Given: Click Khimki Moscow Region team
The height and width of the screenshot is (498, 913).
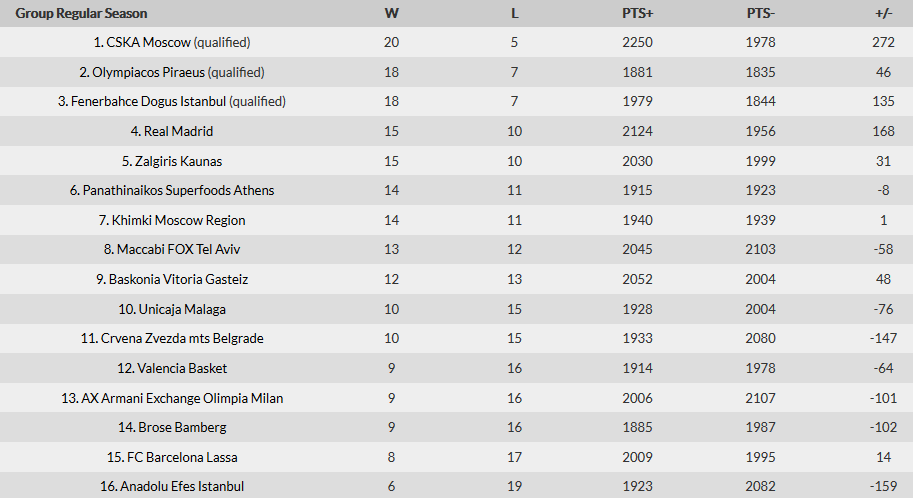Looking at the screenshot, I should pos(178,220).
